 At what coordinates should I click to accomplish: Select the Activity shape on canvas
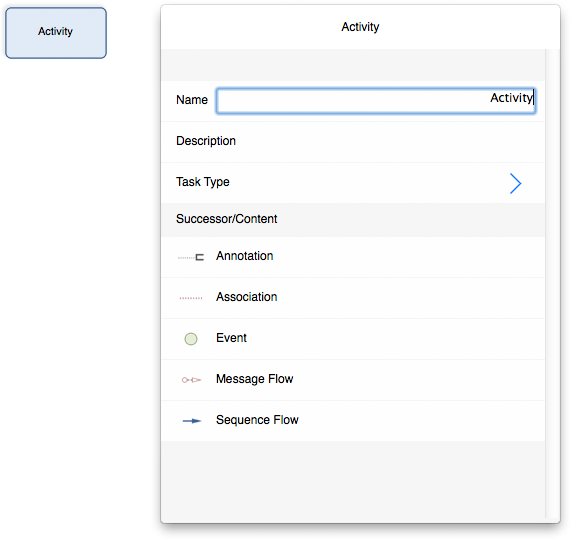pos(56,33)
